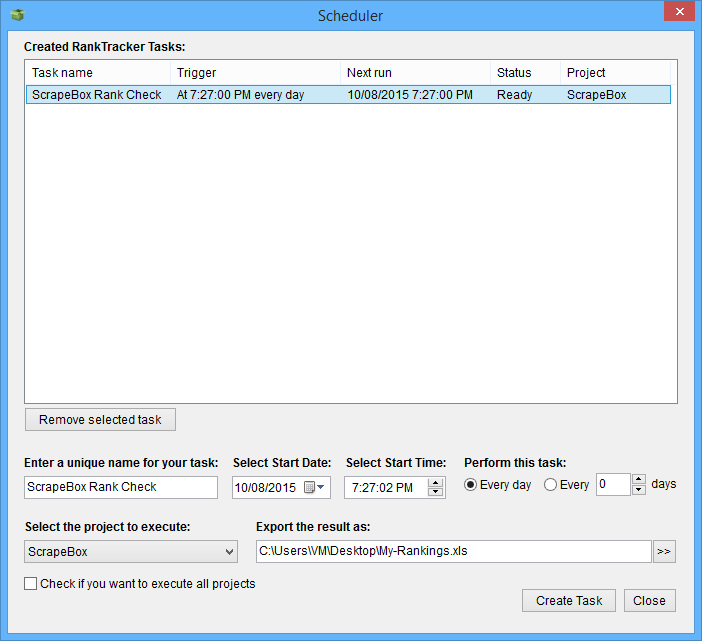Click the >> browse export path button
This screenshot has height=641, width=702.
coord(664,551)
